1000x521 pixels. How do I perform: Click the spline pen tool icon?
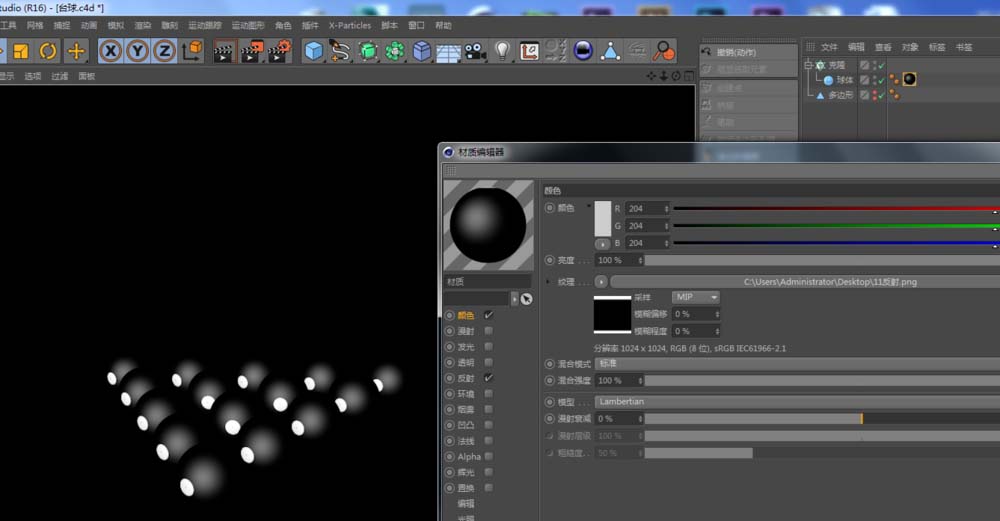coord(340,51)
